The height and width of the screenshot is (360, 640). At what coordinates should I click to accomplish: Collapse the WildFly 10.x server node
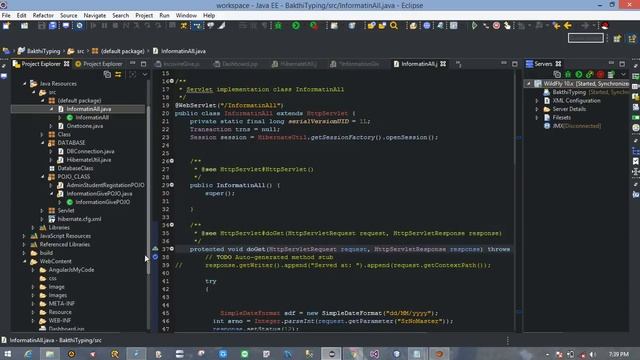529,84
